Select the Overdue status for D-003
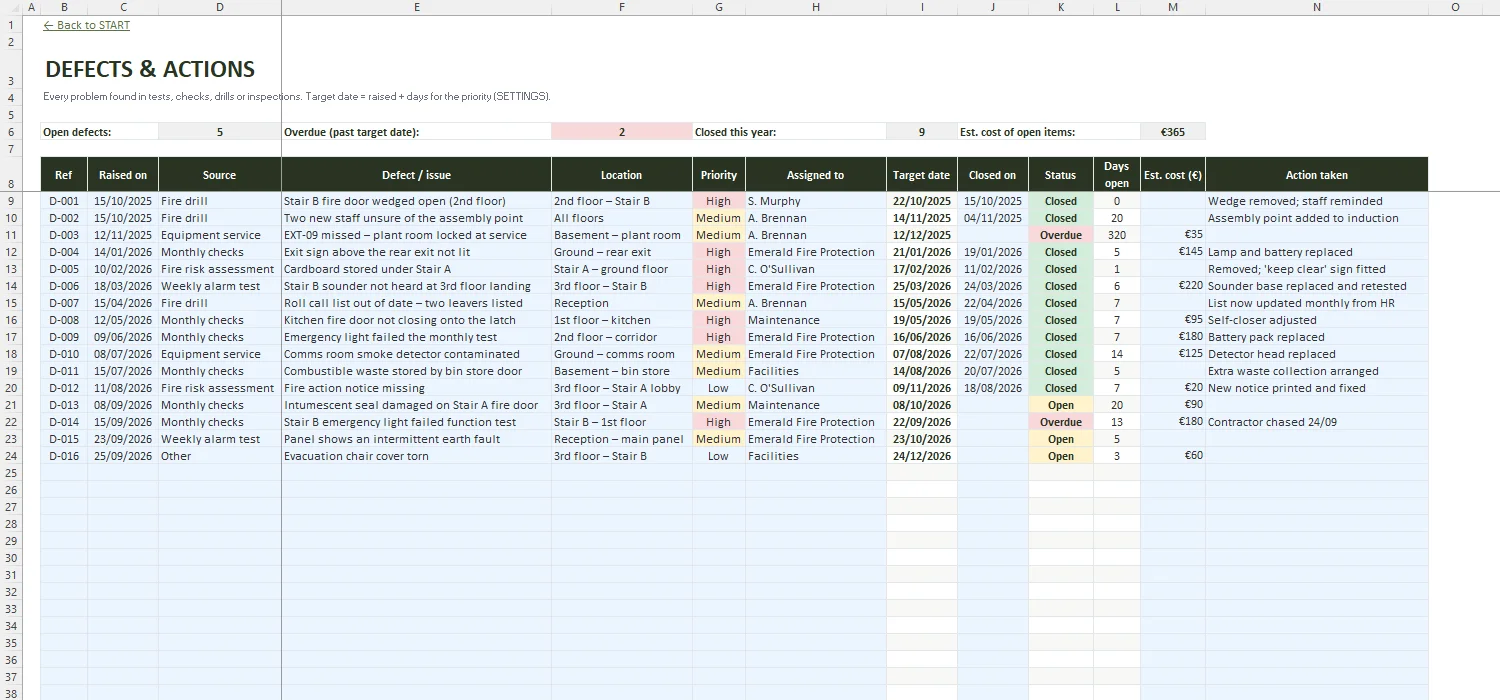This screenshot has width=1500, height=700. click(x=1061, y=235)
